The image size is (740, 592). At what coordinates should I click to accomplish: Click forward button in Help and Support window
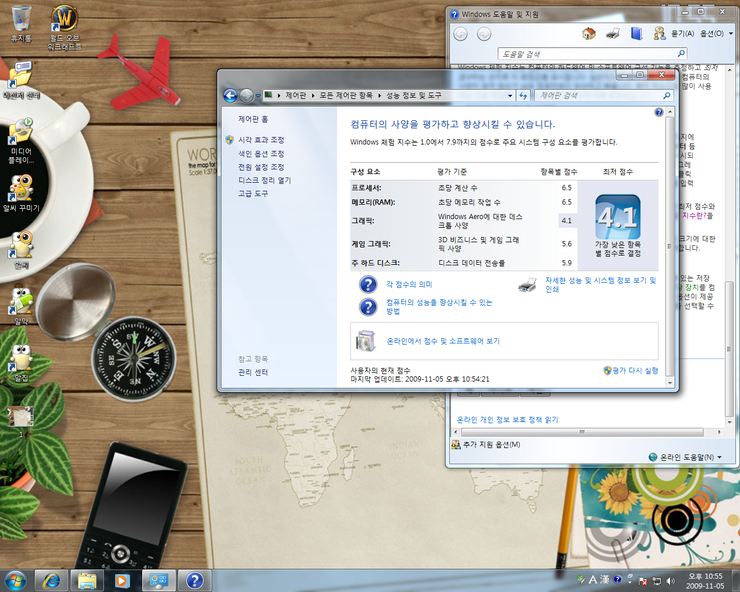pyautogui.click(x=484, y=34)
